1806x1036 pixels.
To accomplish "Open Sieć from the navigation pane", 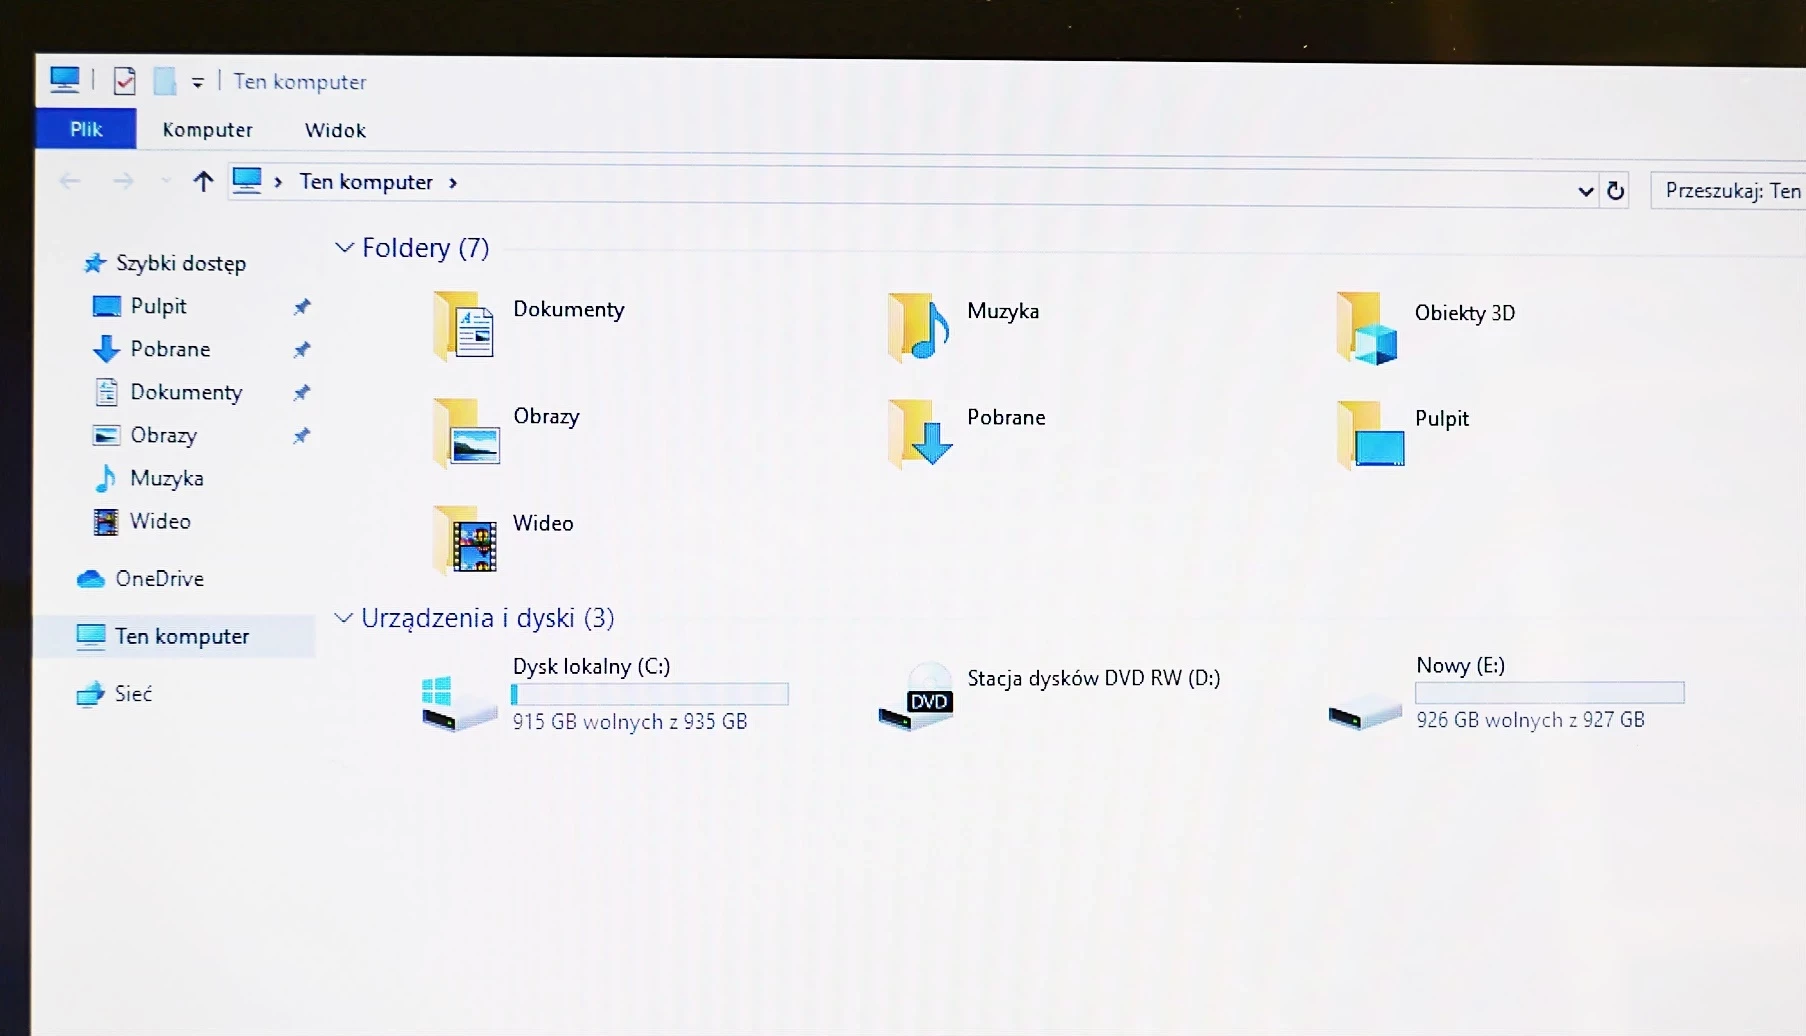I will click(x=133, y=693).
